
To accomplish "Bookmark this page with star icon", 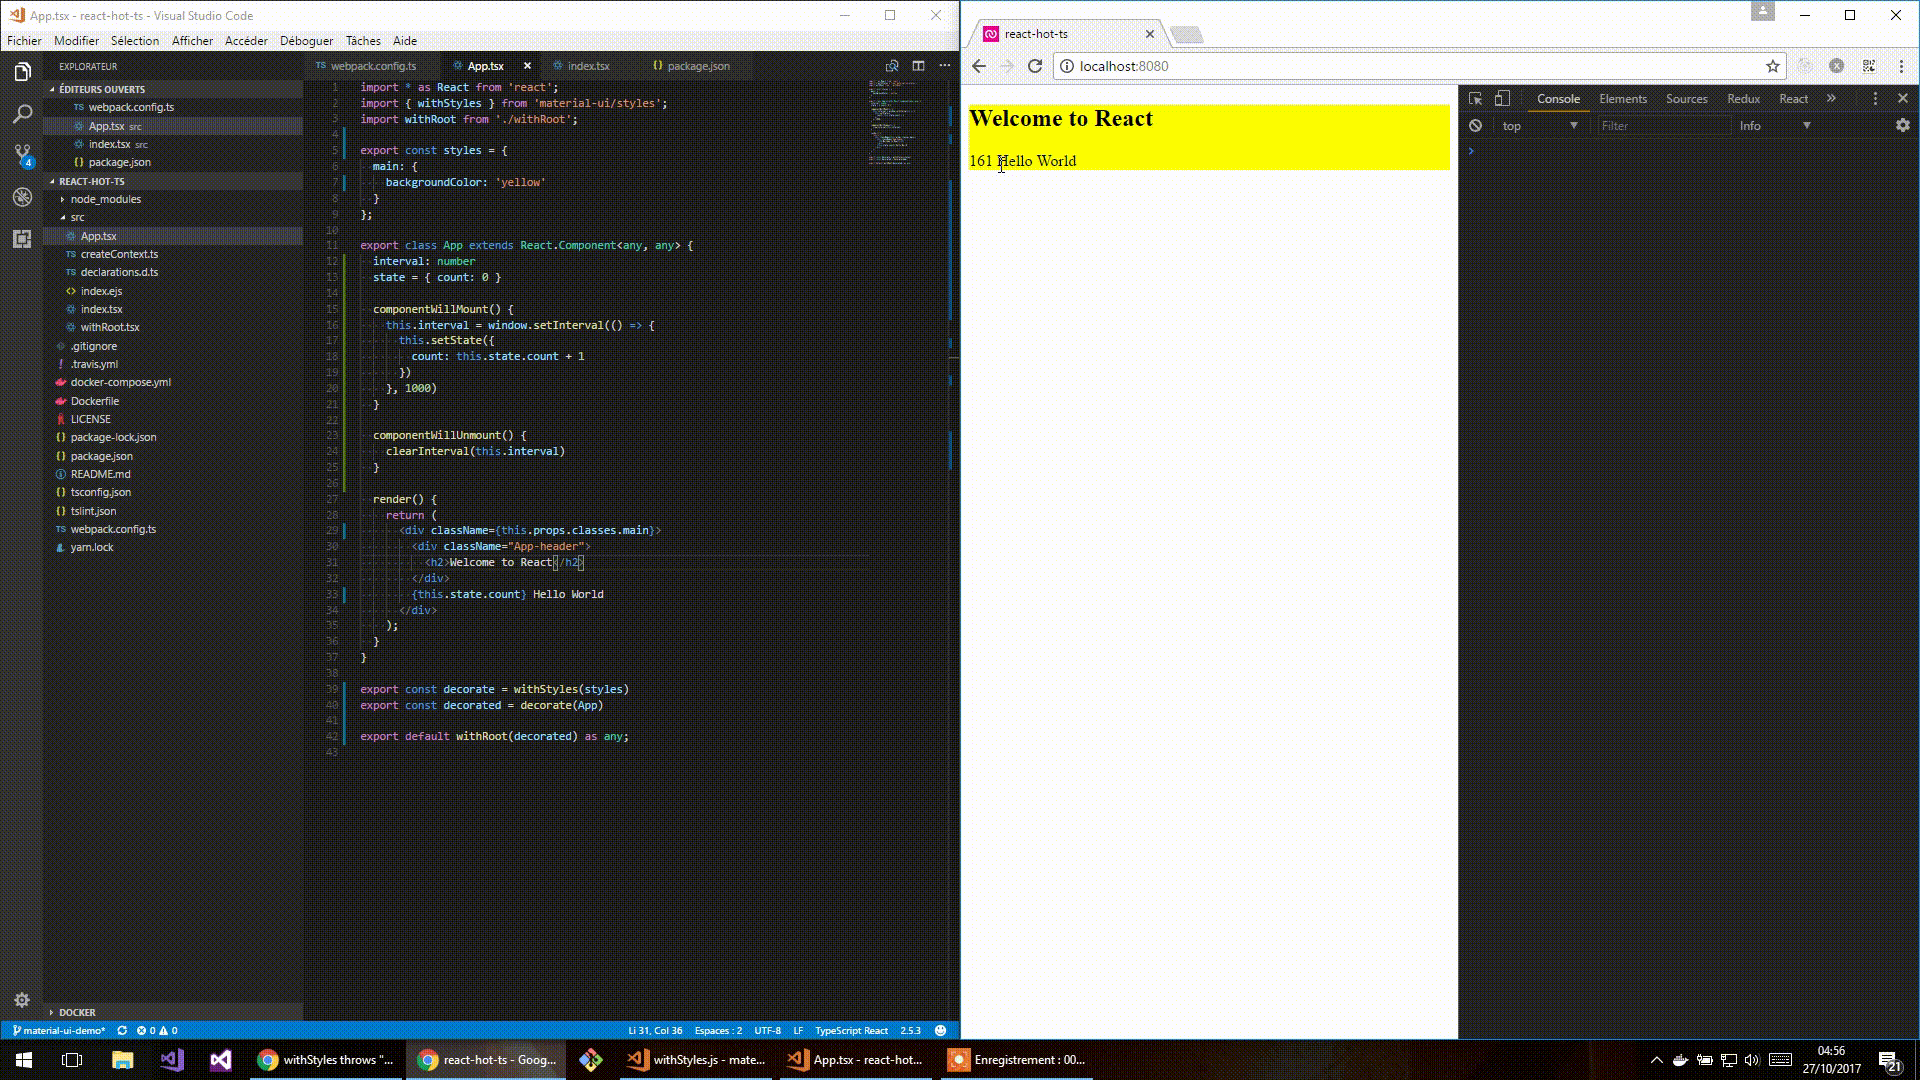I will [1772, 66].
